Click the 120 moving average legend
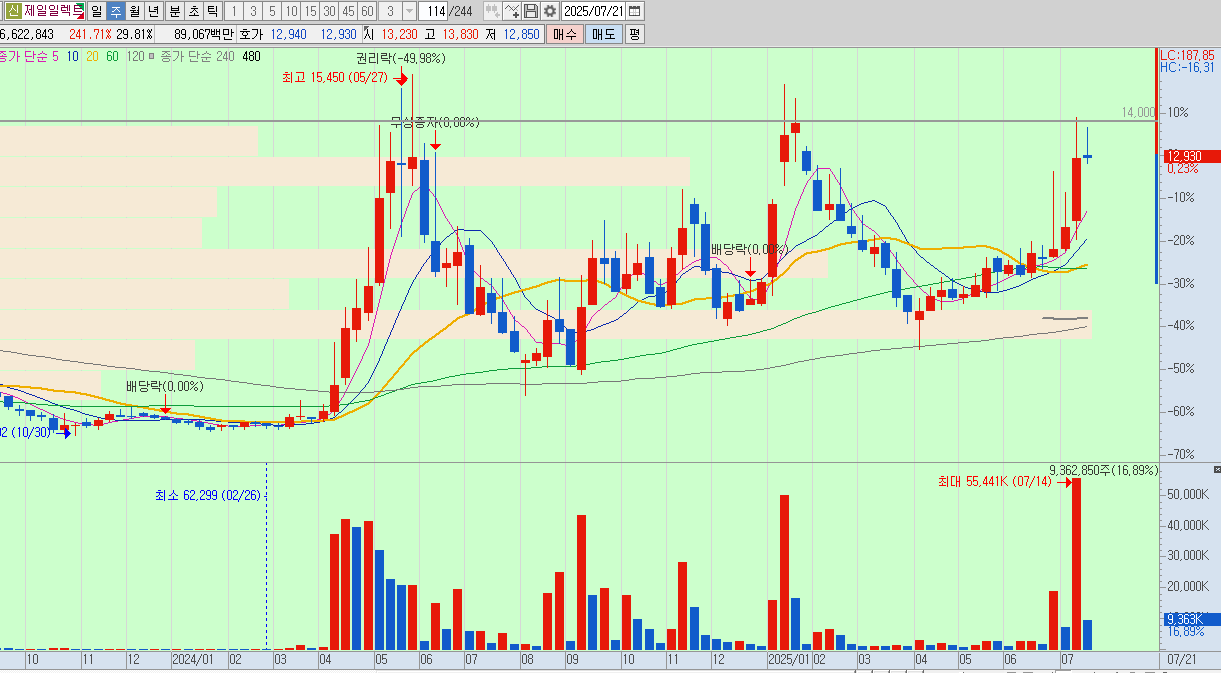1221x673 pixels. coord(136,56)
